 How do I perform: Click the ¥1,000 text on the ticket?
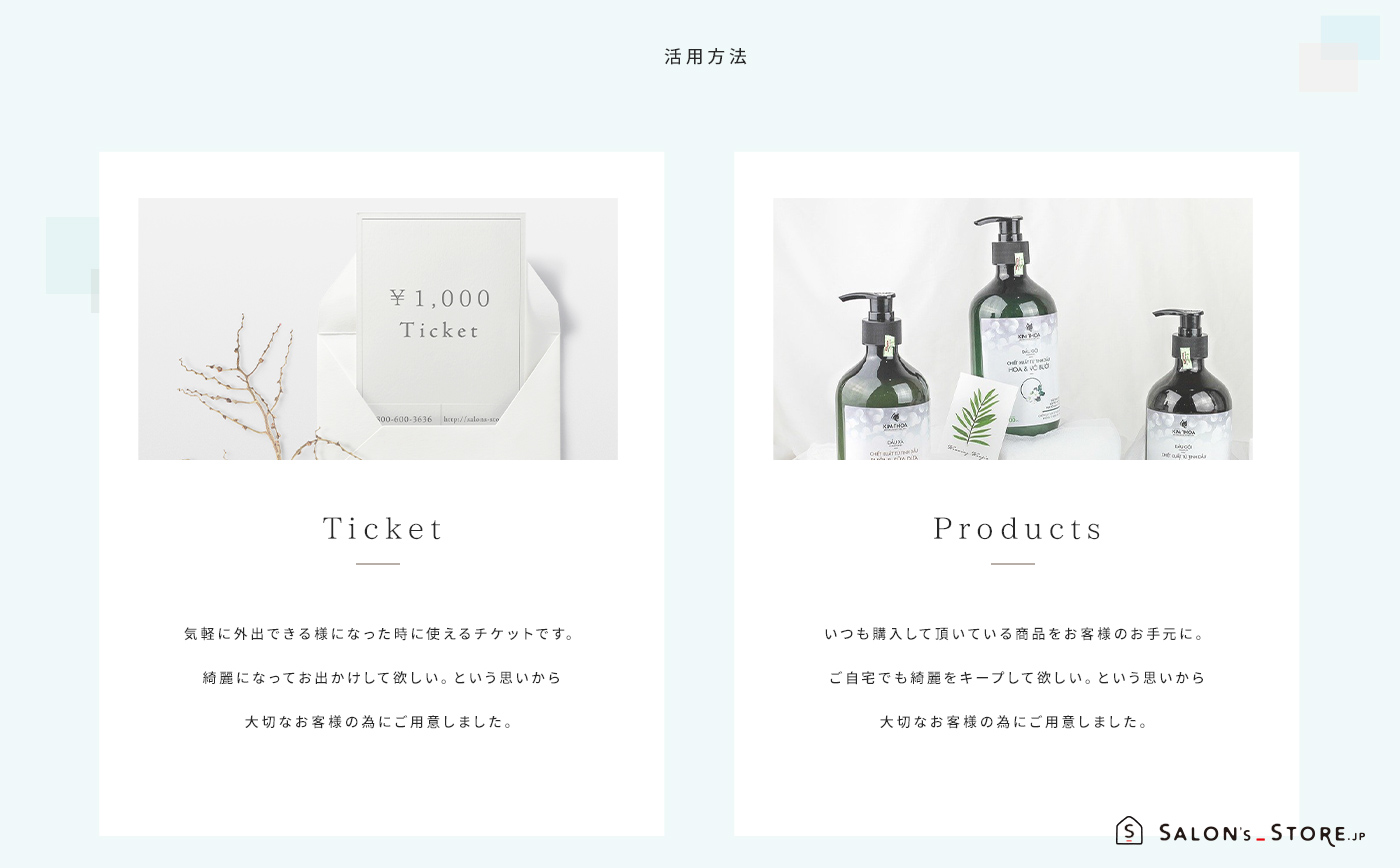[x=441, y=298]
